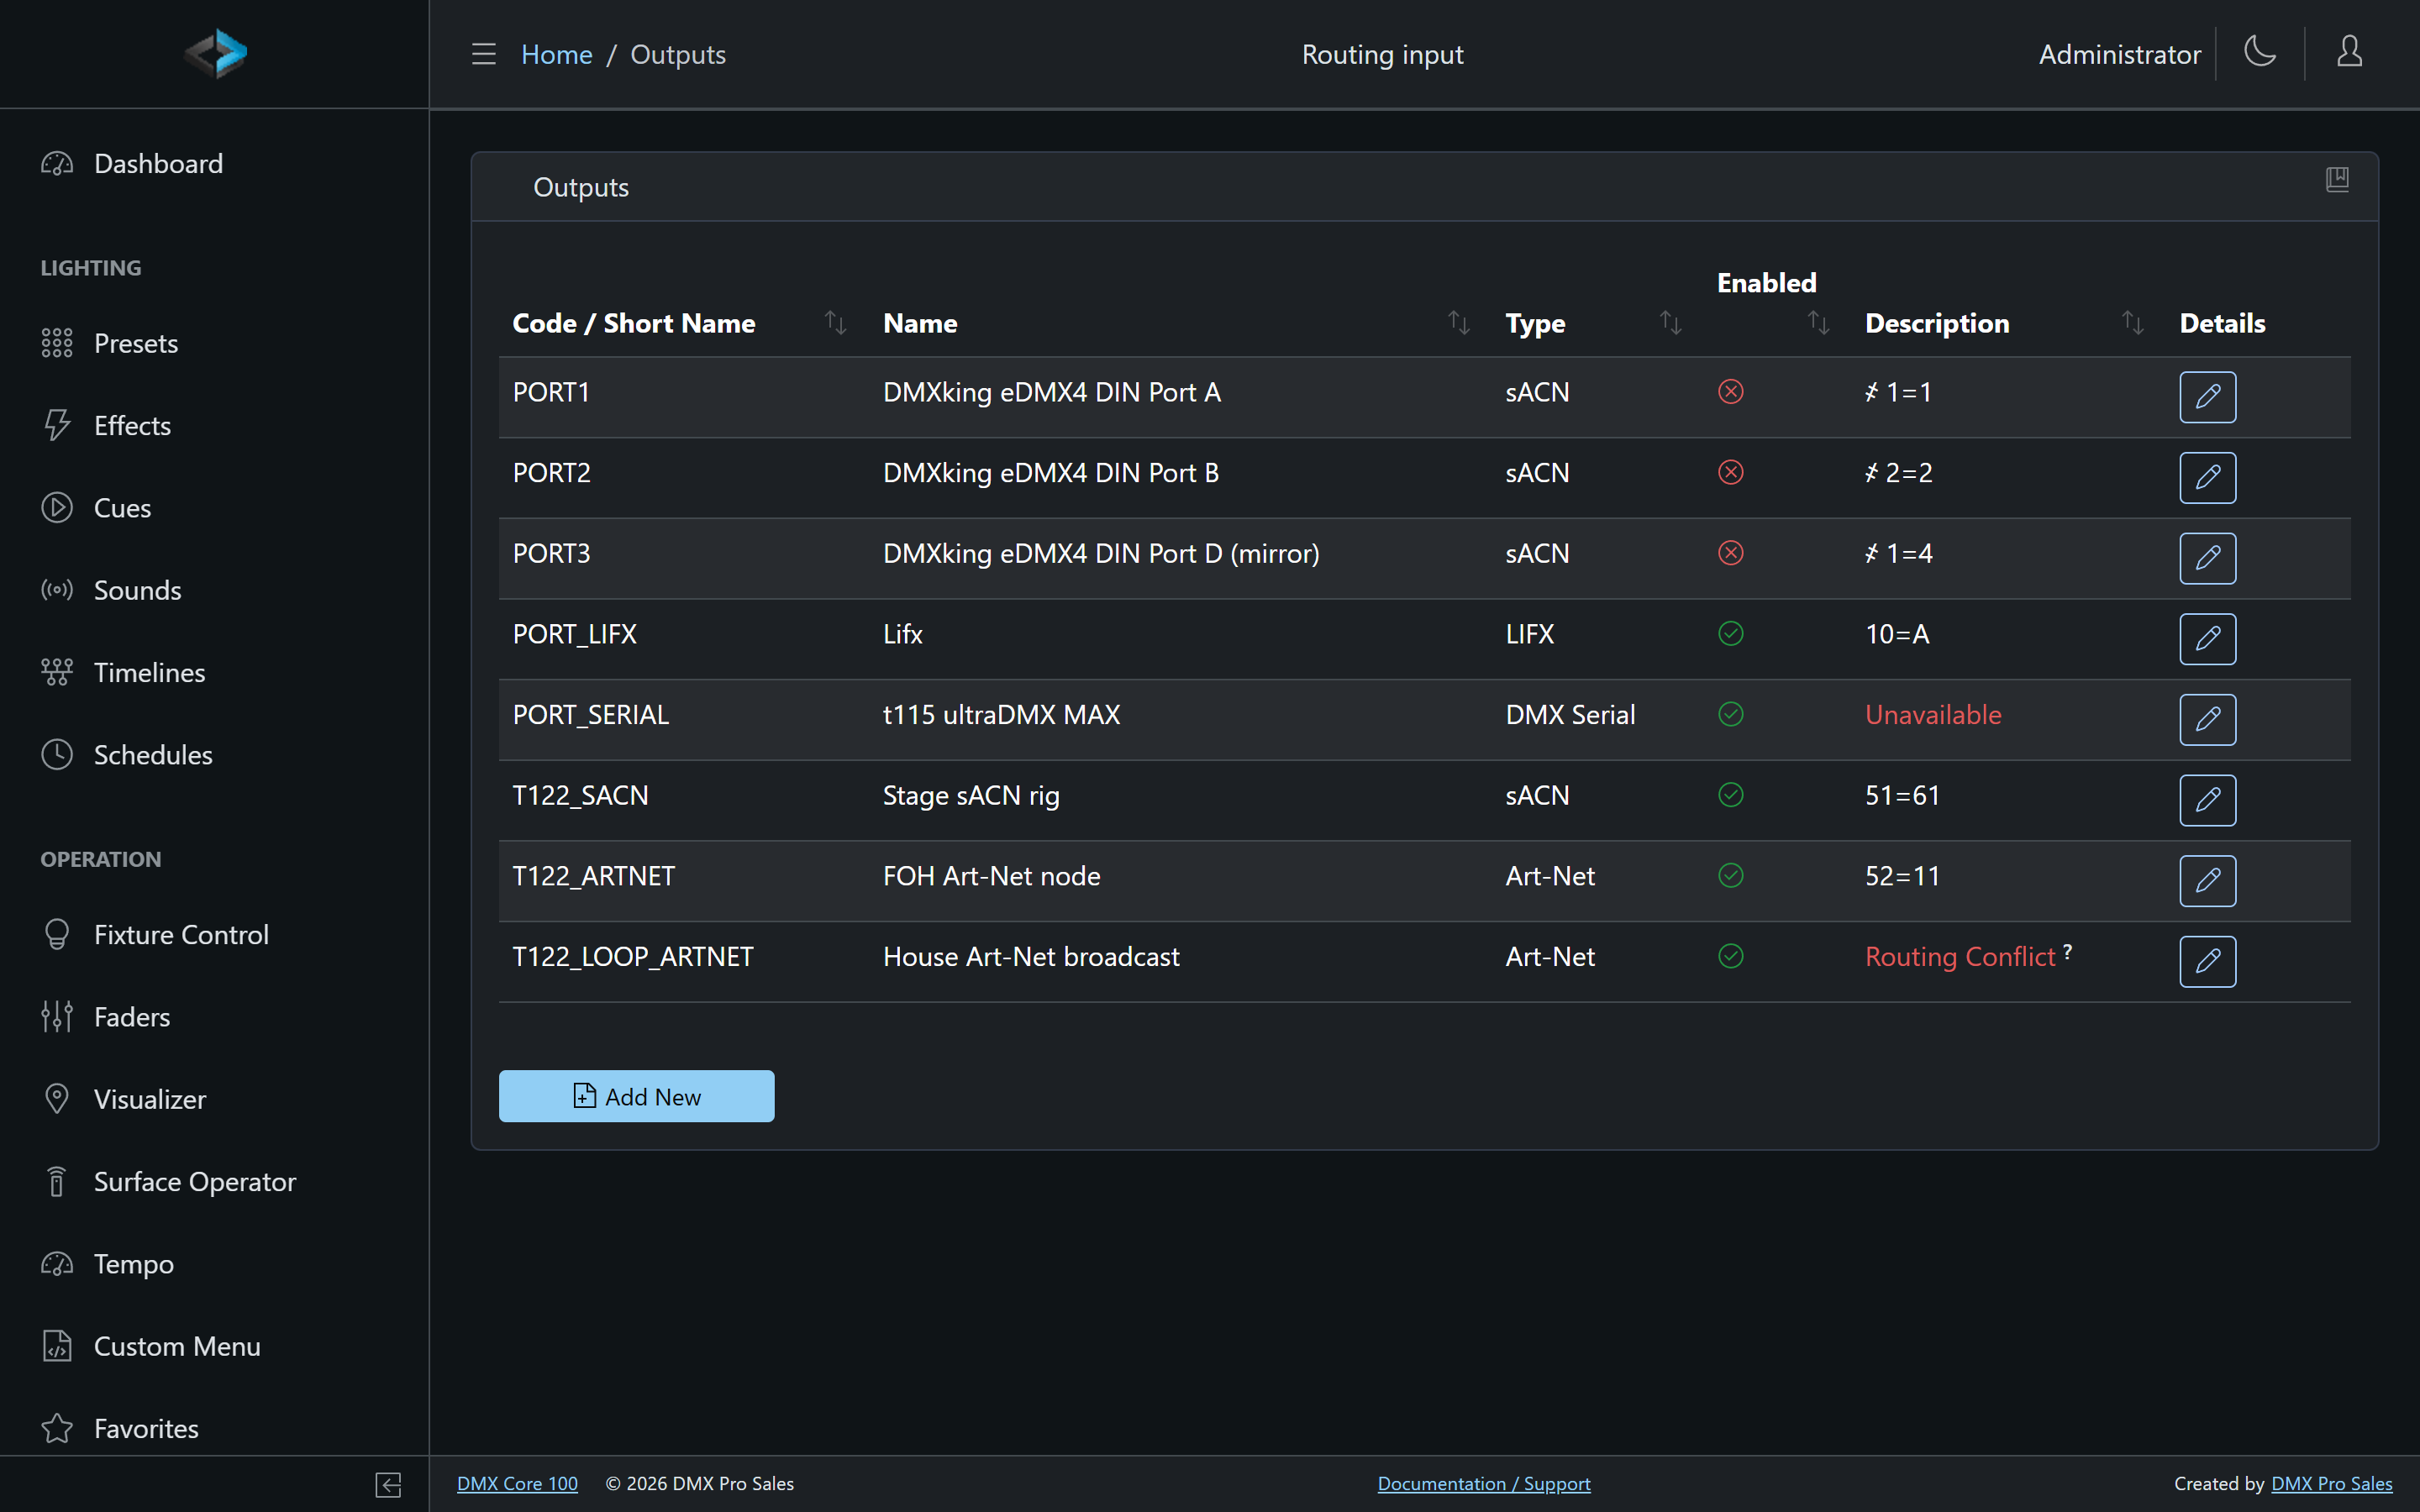
Task: Sort by Code / Short Name column
Action: [835, 323]
